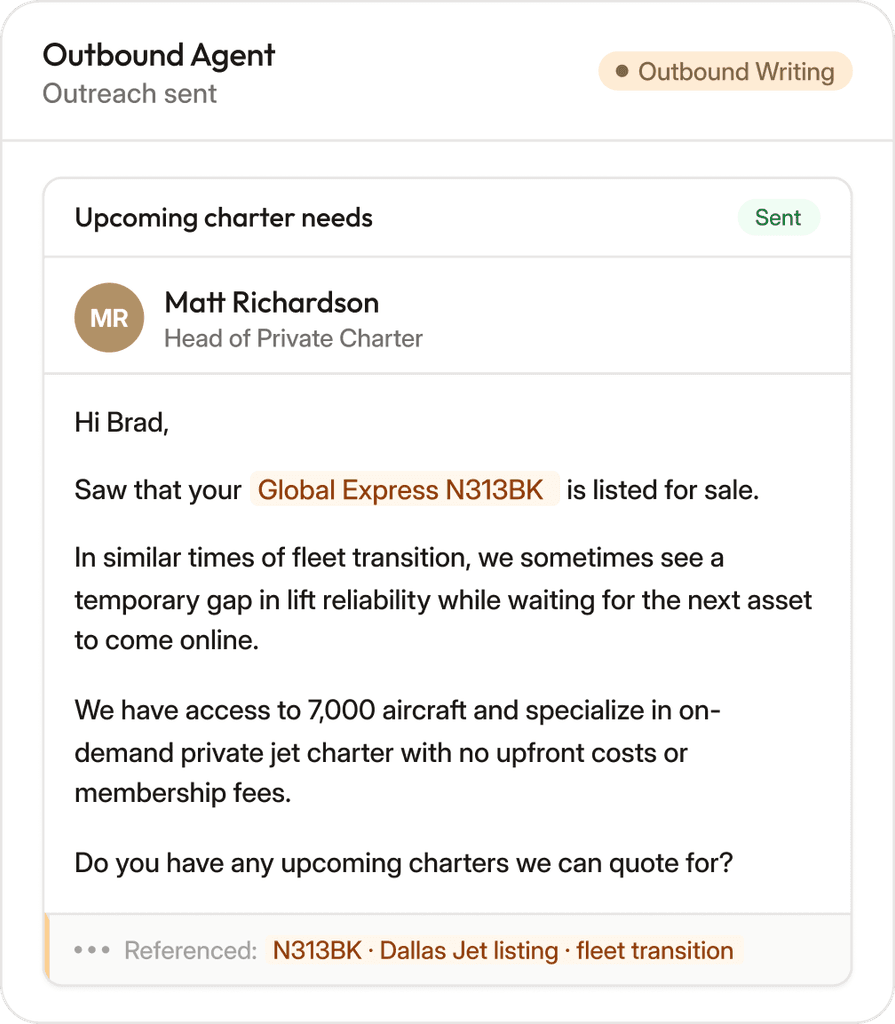This screenshot has height=1024, width=895.
Task: Click 'is listed for sale' text
Action: coord(662,490)
